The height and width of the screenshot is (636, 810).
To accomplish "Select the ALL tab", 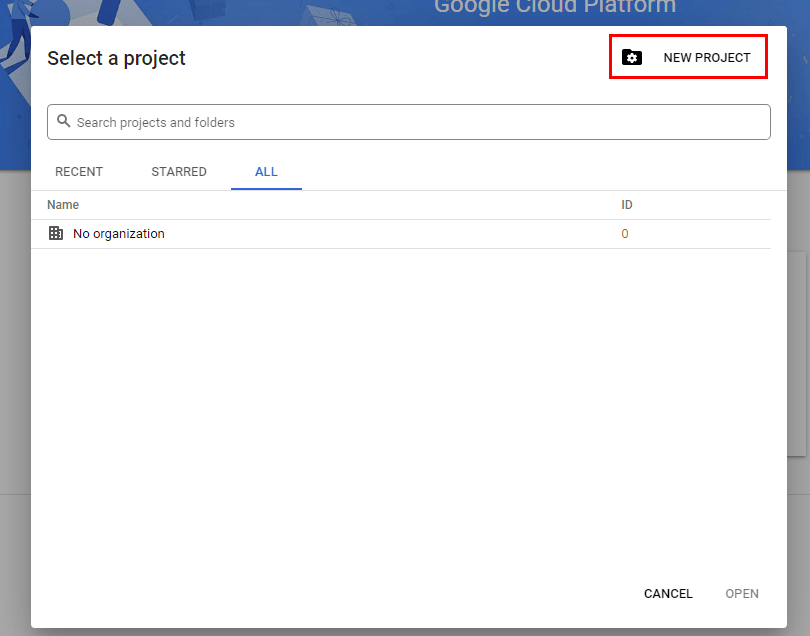I will [x=266, y=172].
